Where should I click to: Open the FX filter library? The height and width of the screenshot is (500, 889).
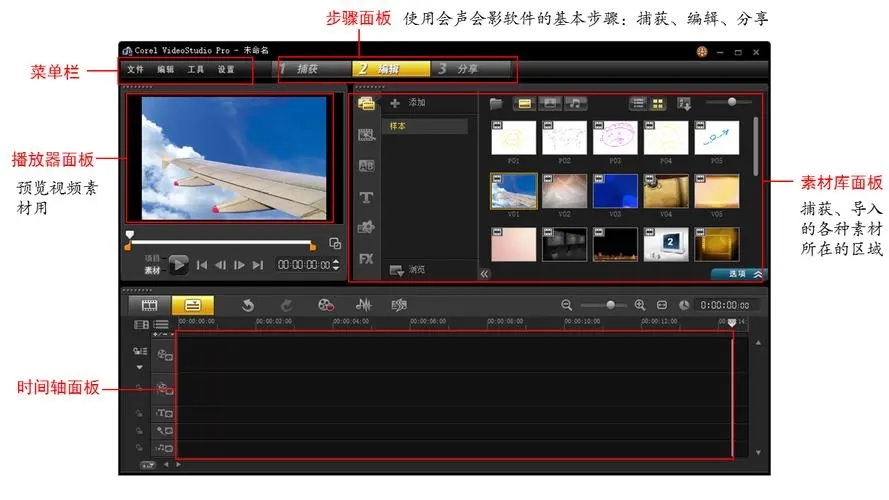coord(366,258)
